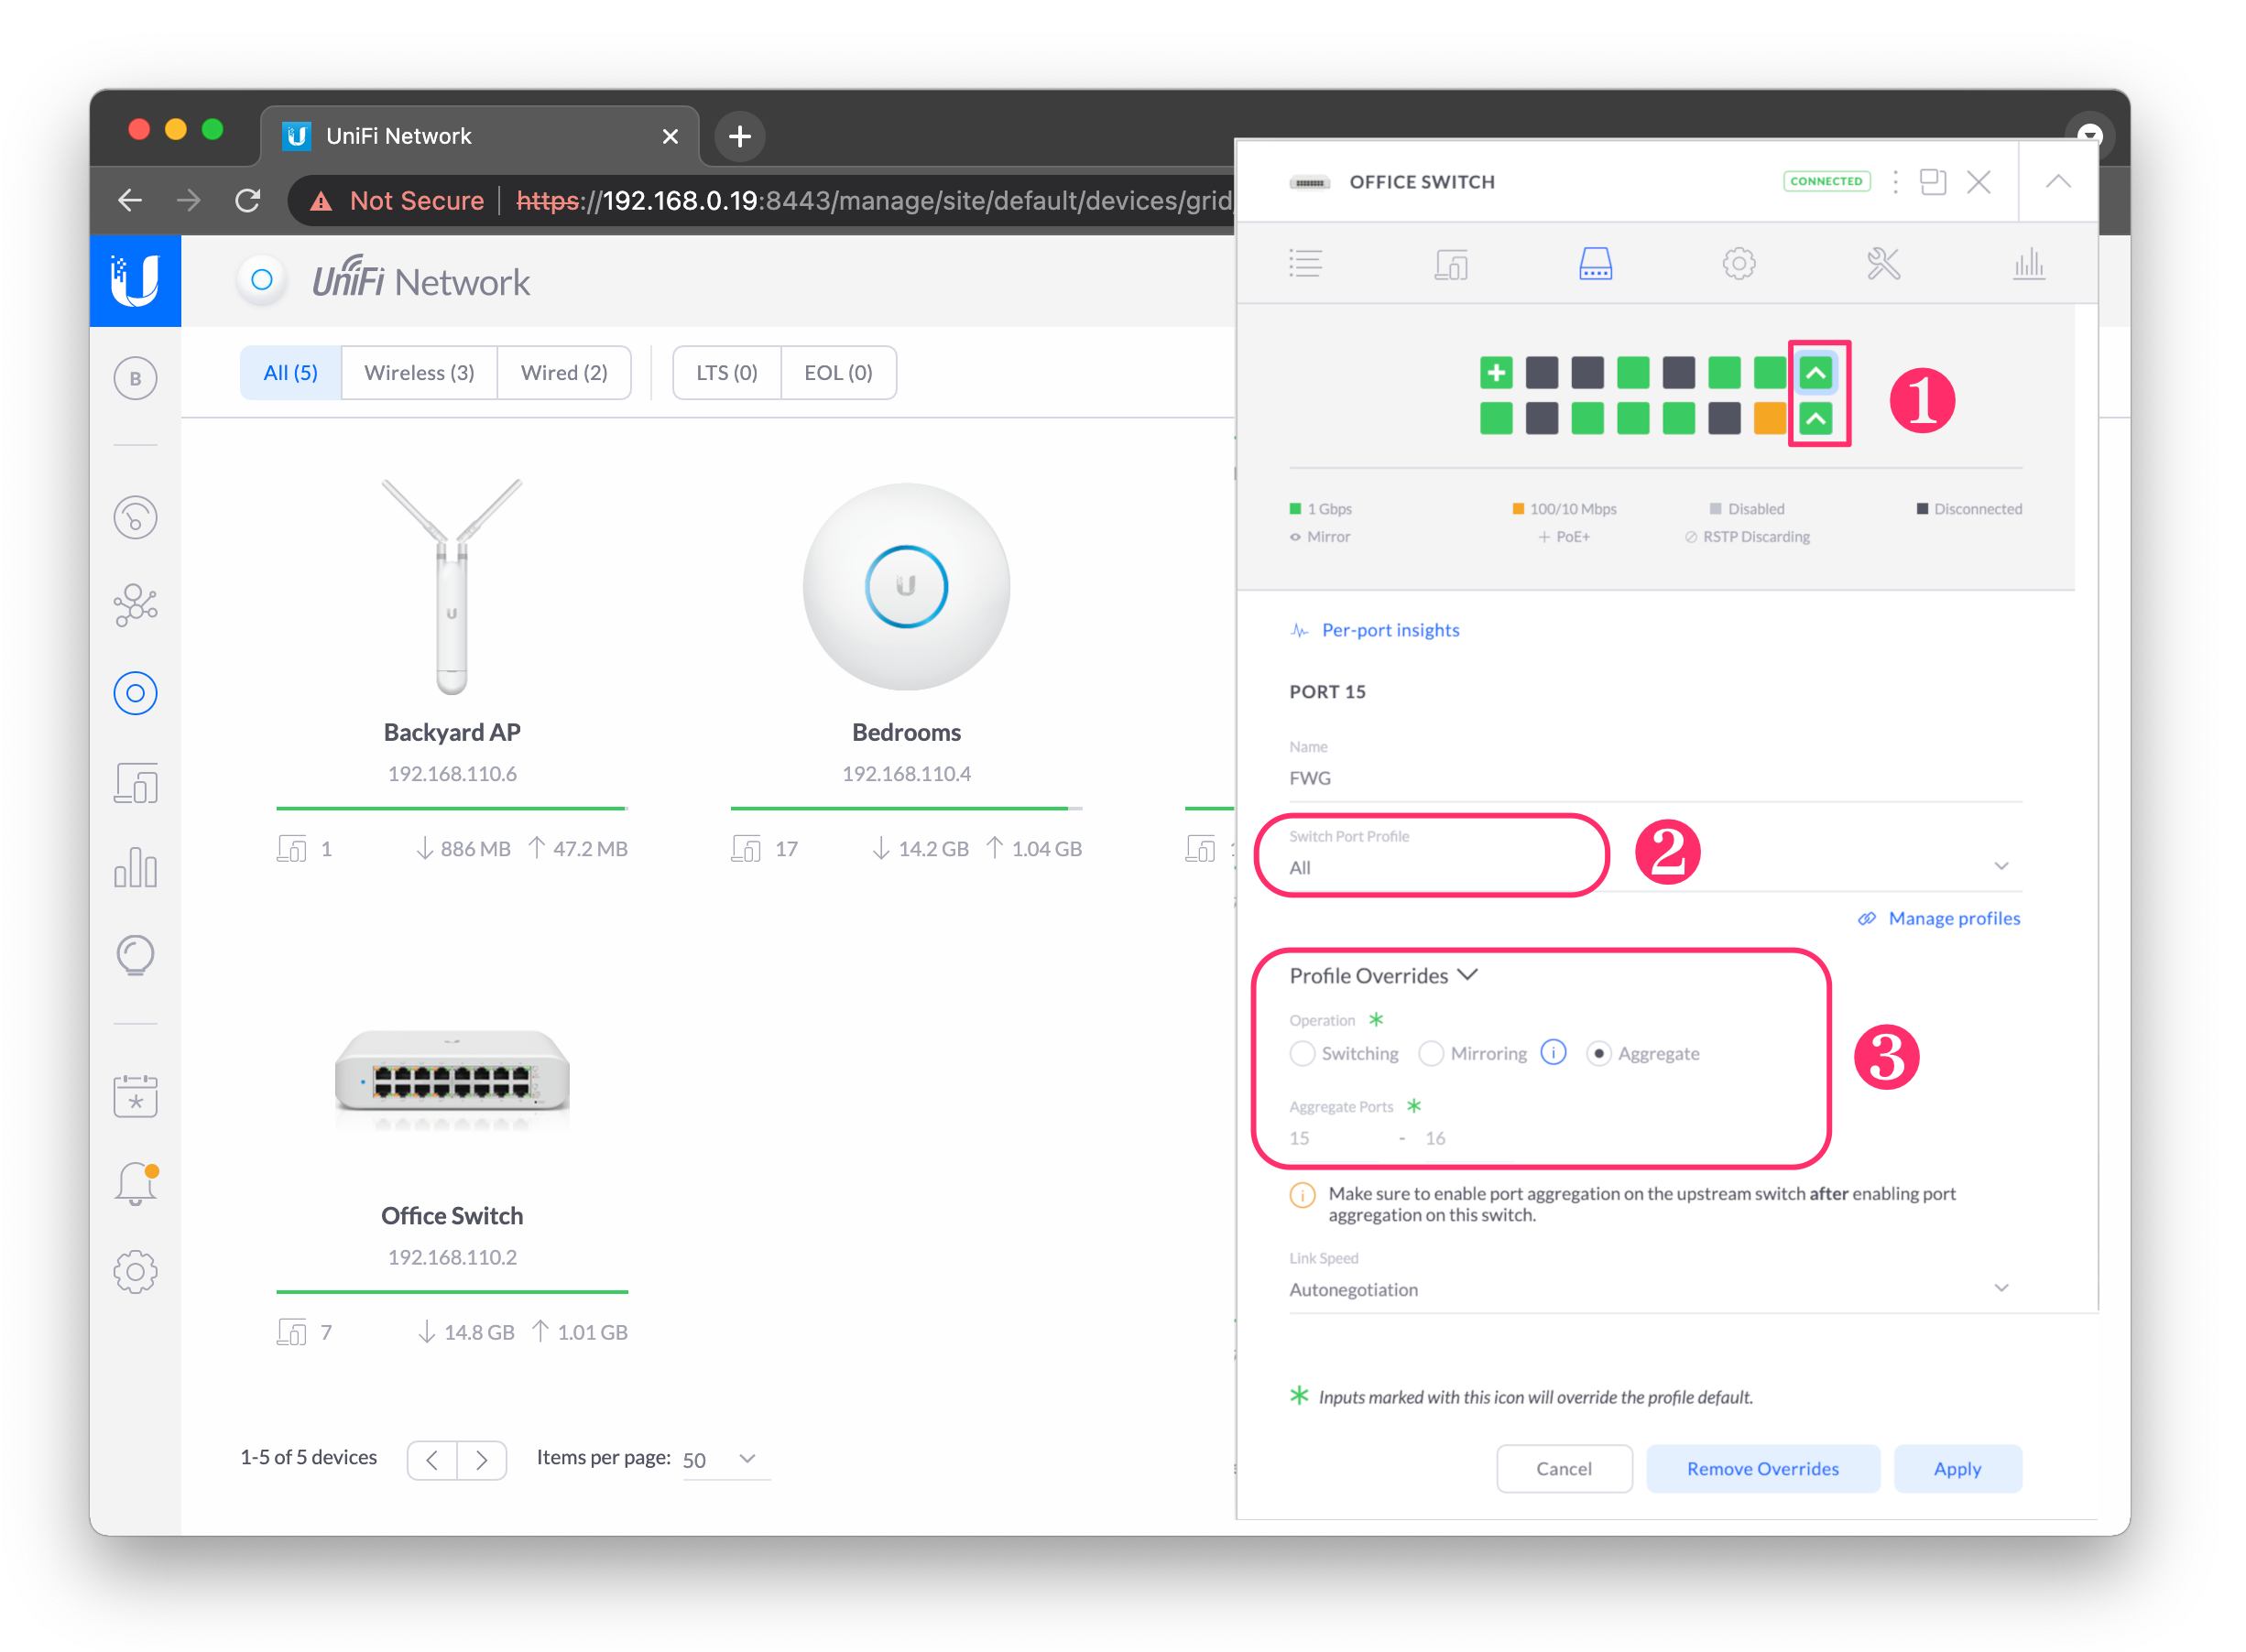Open the Alerts bell sidebar icon
Viewport: 2246px width, 1652px height.
[x=135, y=1184]
